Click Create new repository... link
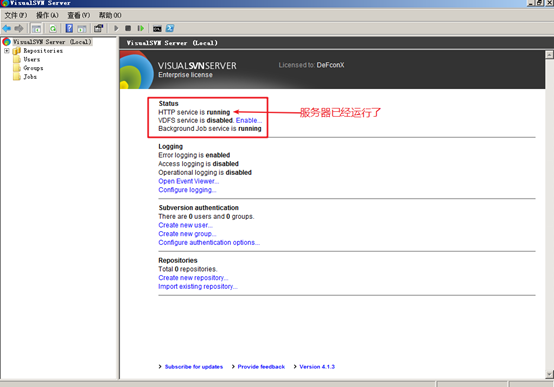Image resolution: width=554 pixels, height=387 pixels. point(193,278)
